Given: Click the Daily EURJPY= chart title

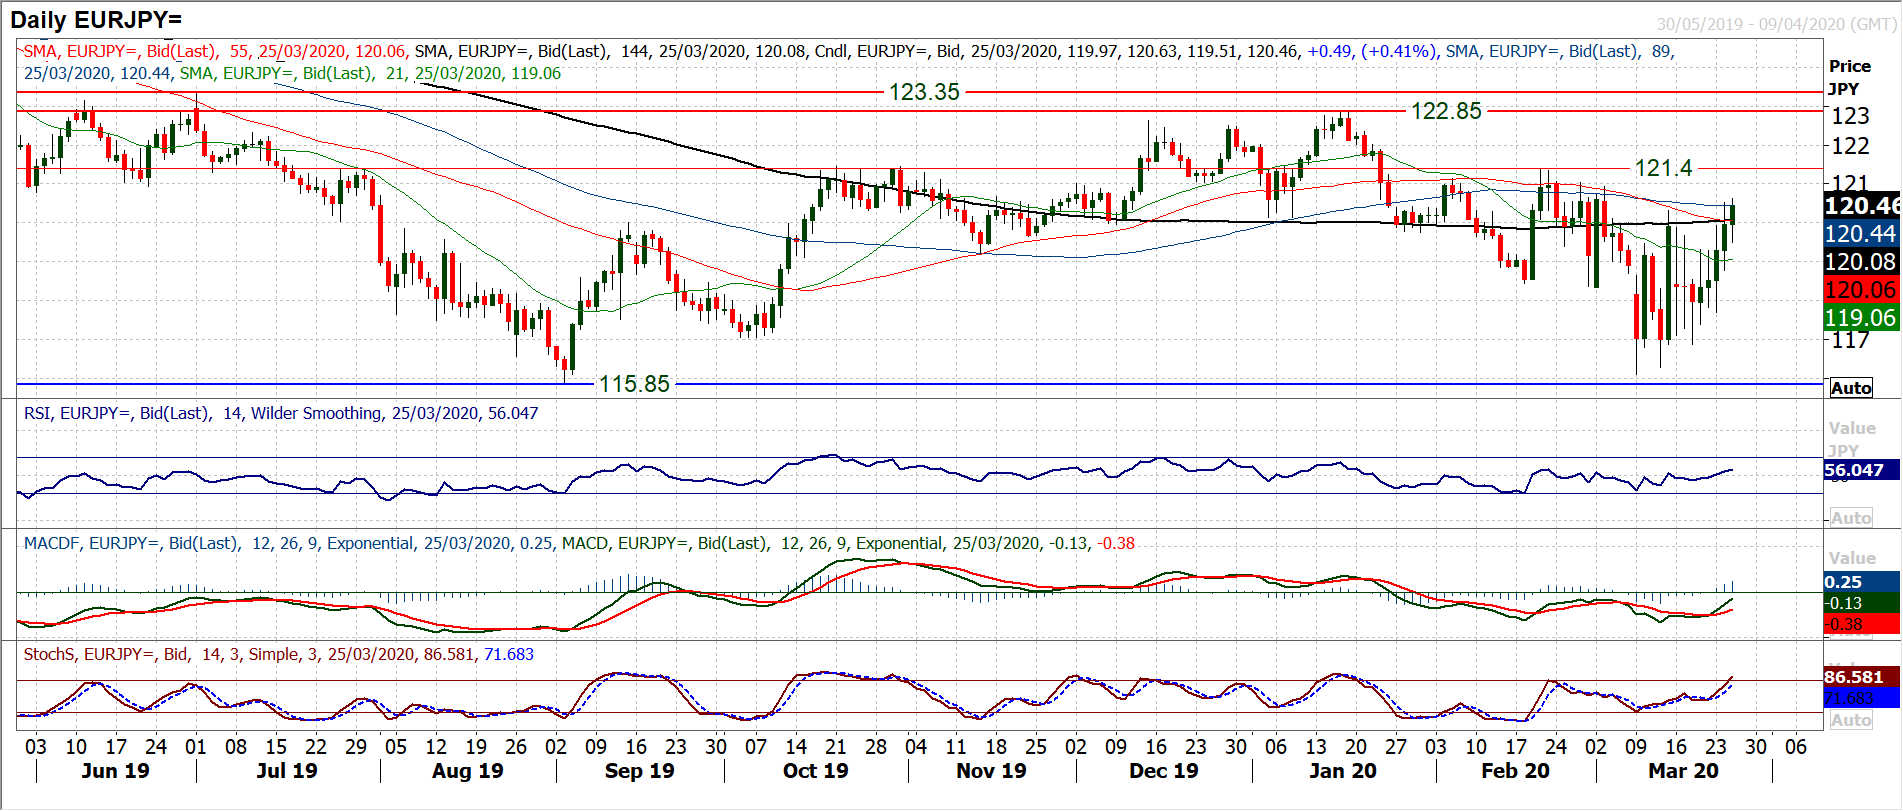Looking at the screenshot, I should 96,19.
